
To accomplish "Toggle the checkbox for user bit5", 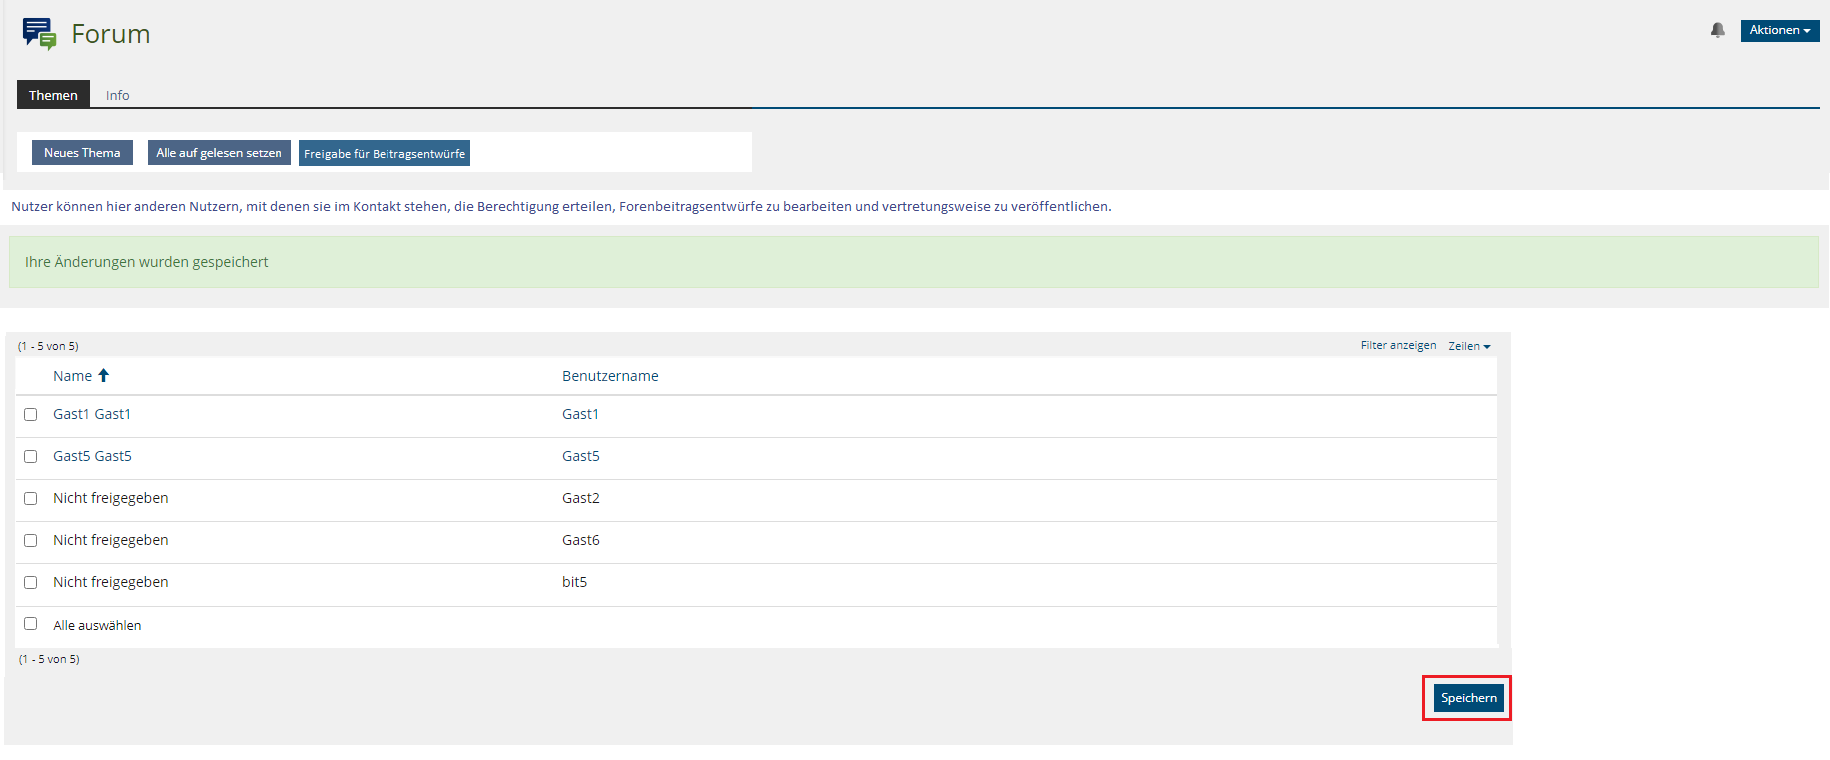I will click(x=31, y=582).
